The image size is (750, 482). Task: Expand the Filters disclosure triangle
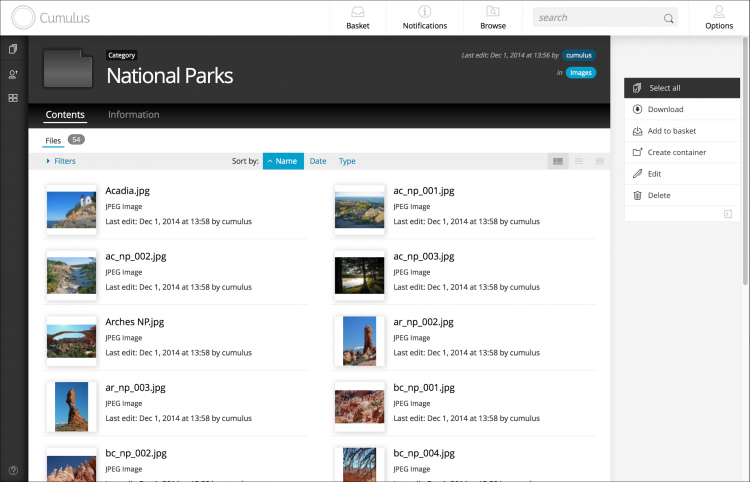[x=48, y=161]
